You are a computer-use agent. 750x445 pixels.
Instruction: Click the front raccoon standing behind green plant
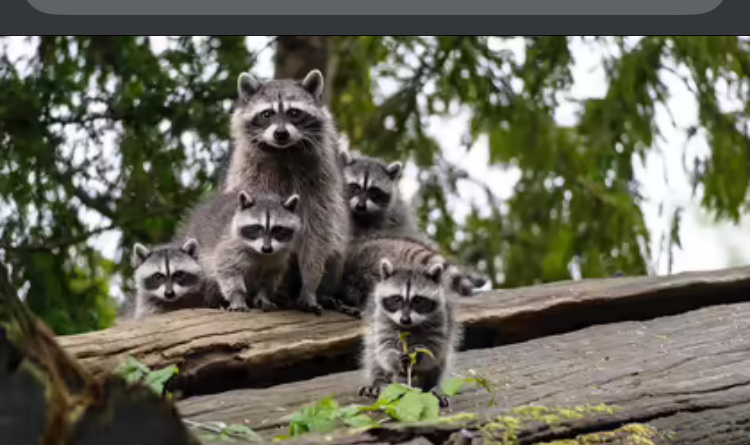pyautogui.click(x=407, y=310)
